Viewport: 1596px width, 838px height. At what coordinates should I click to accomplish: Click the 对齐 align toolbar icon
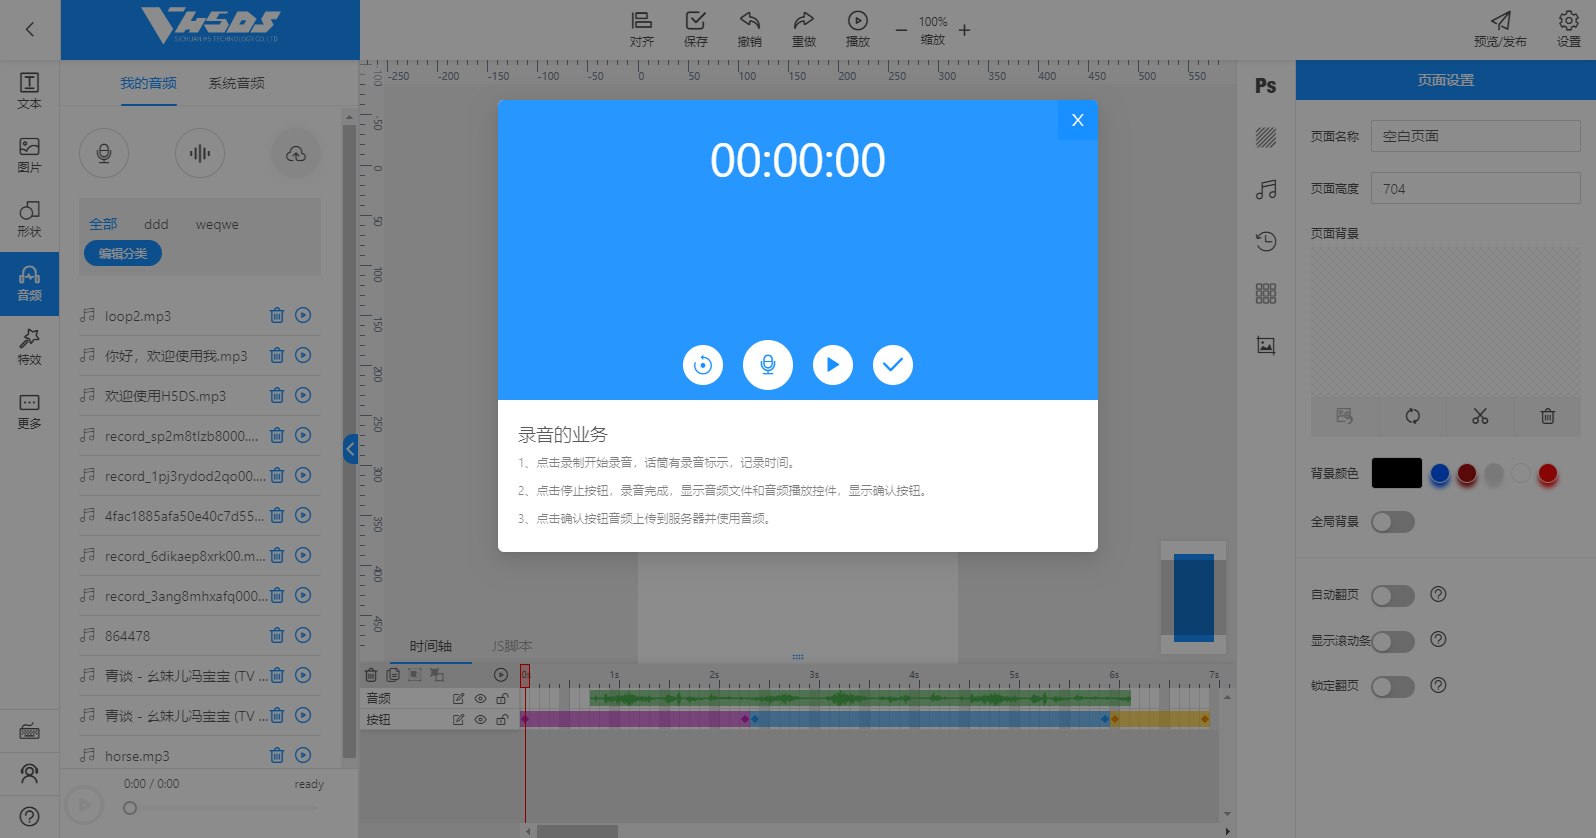642,29
